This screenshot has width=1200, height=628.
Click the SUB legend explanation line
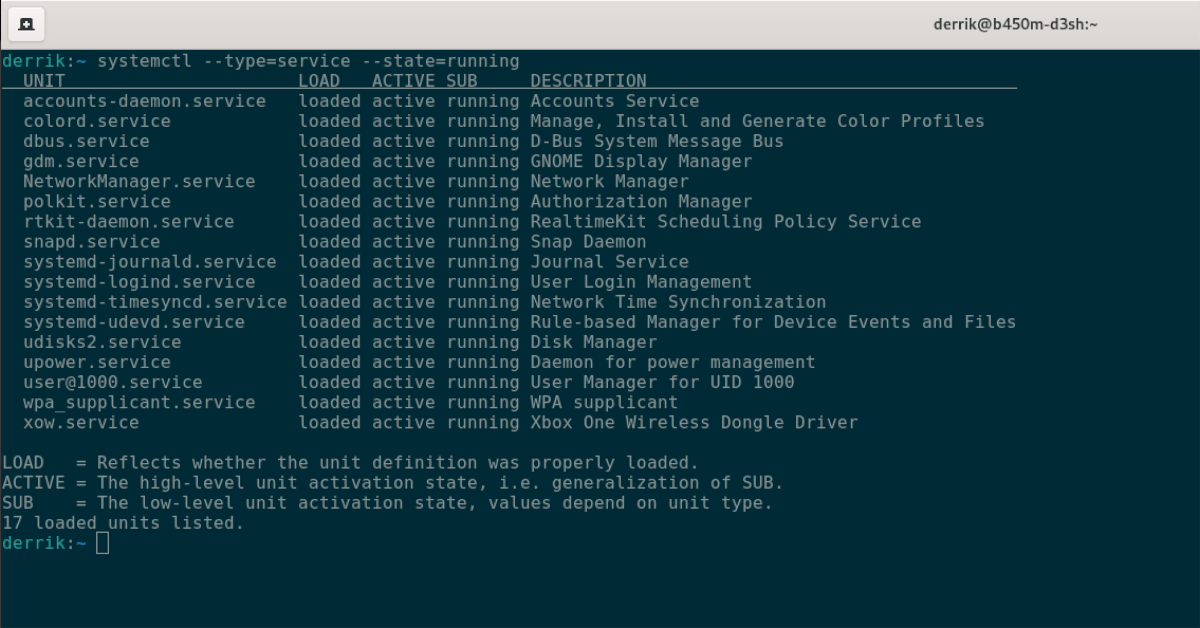[x=388, y=502]
